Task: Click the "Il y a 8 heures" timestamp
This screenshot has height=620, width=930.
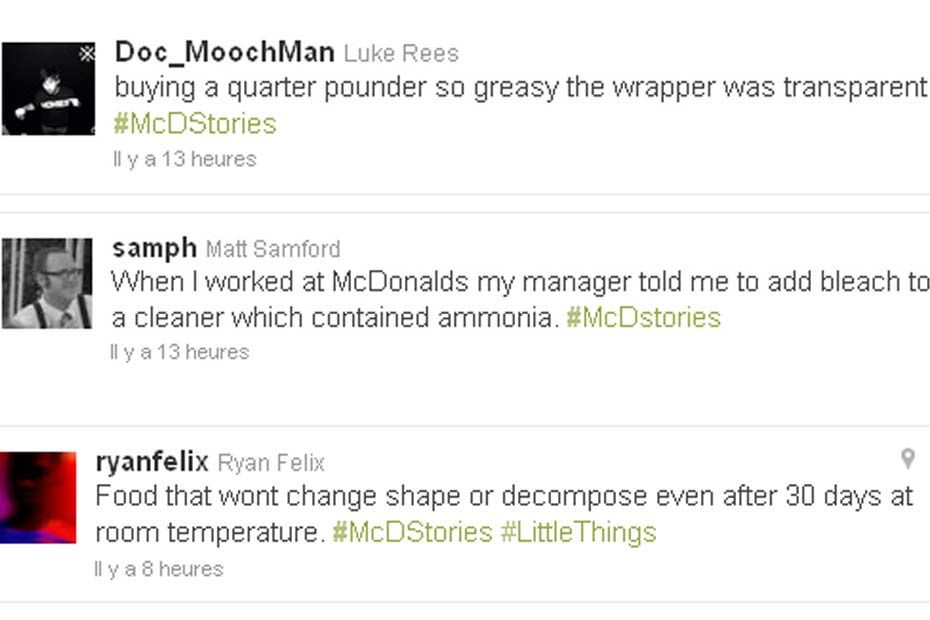Action: click(159, 569)
